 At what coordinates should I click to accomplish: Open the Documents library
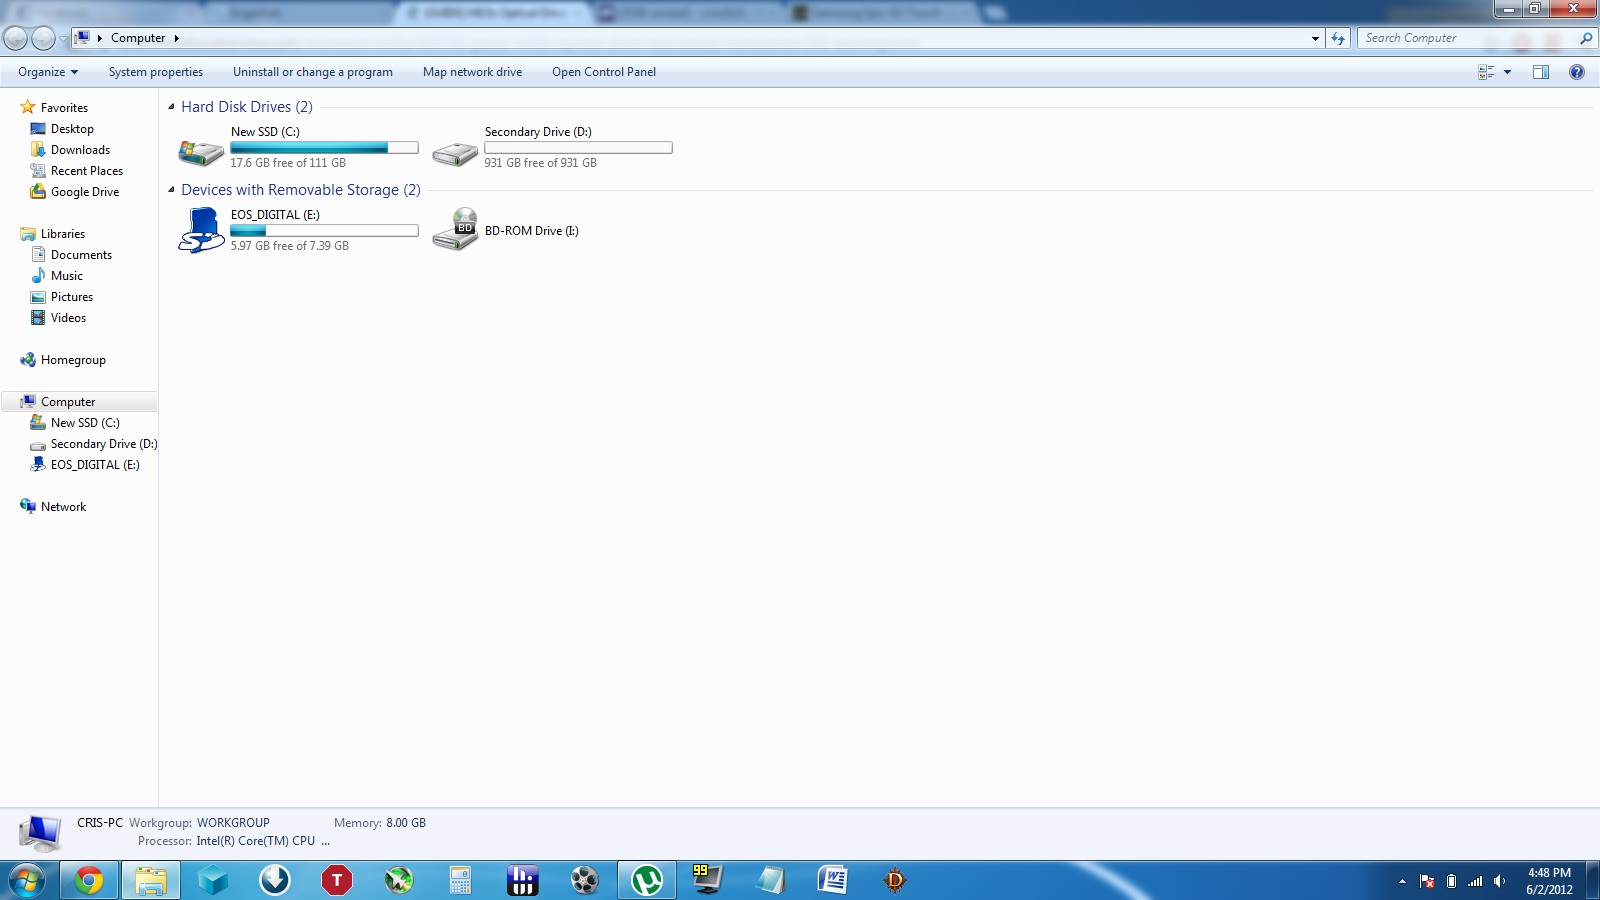(x=81, y=255)
